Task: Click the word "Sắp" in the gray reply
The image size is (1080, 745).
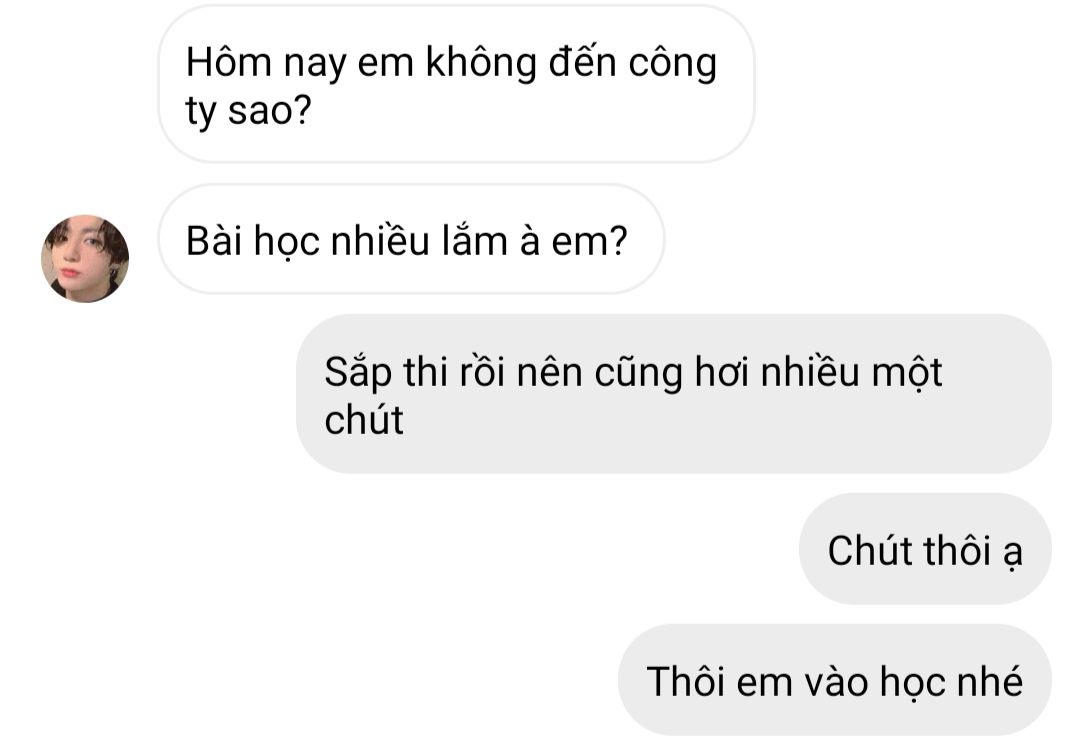Action: [357, 373]
